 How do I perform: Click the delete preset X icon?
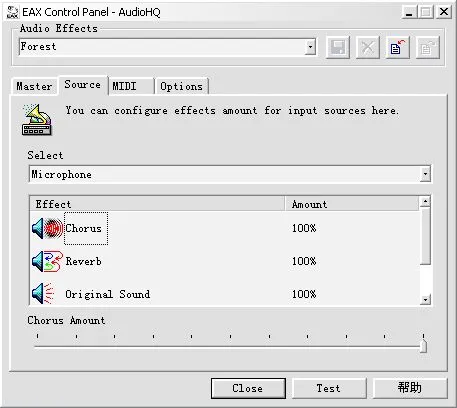(368, 47)
